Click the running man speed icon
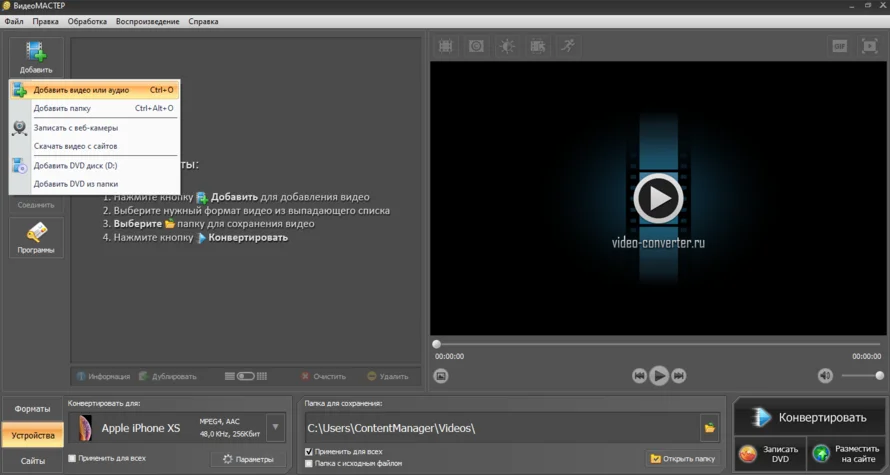 (x=568, y=46)
